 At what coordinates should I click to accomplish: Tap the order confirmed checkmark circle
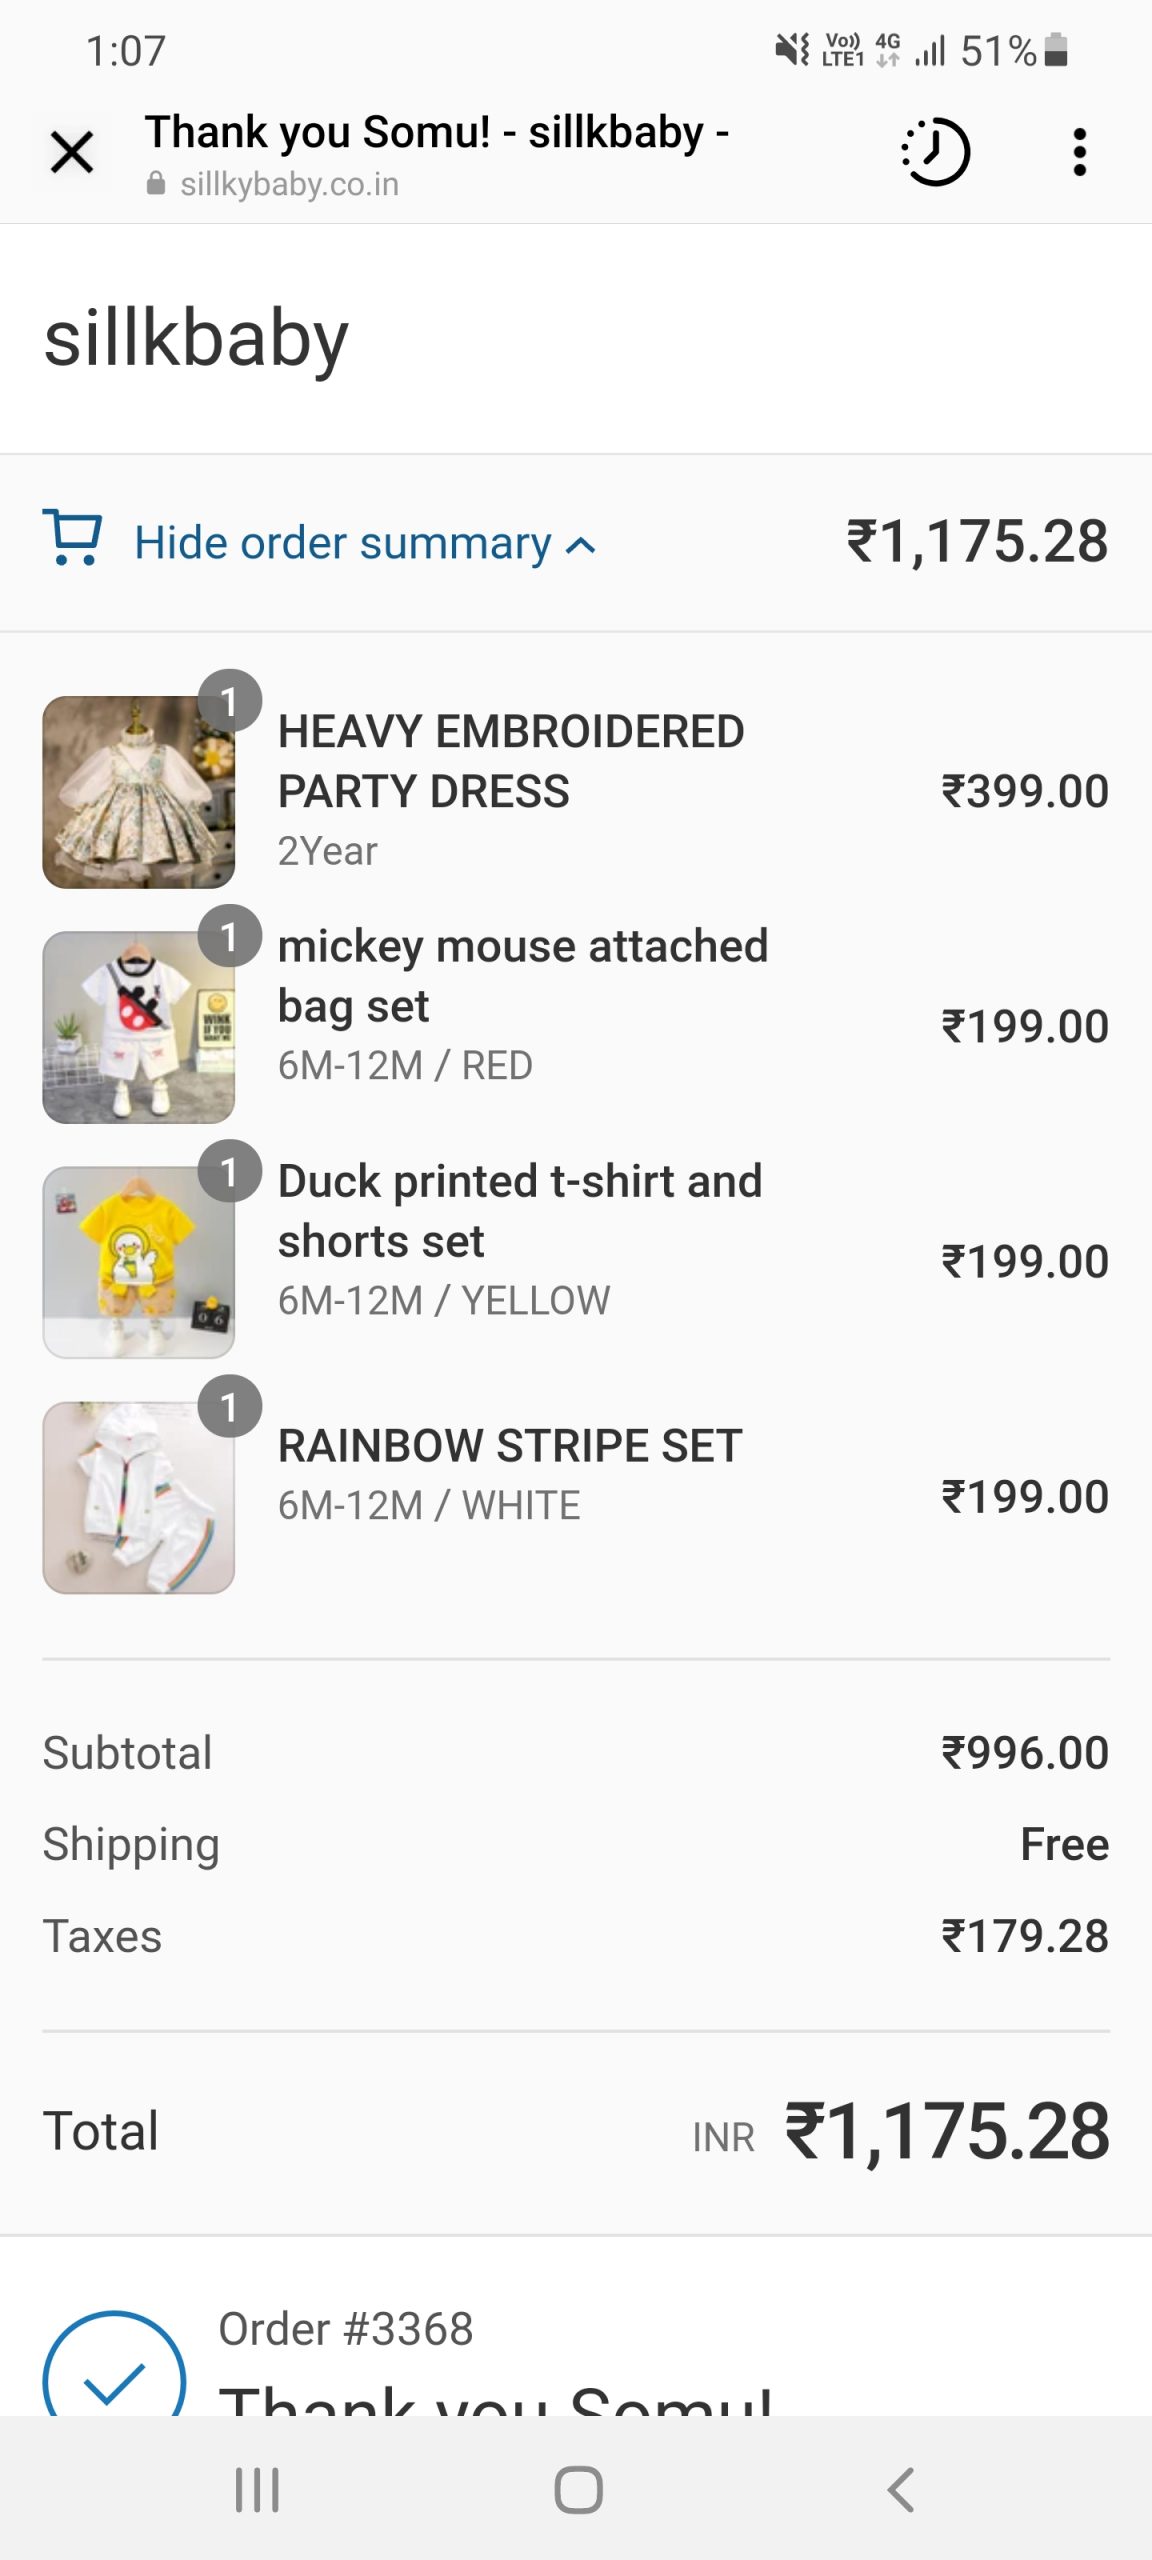click(x=115, y=2370)
